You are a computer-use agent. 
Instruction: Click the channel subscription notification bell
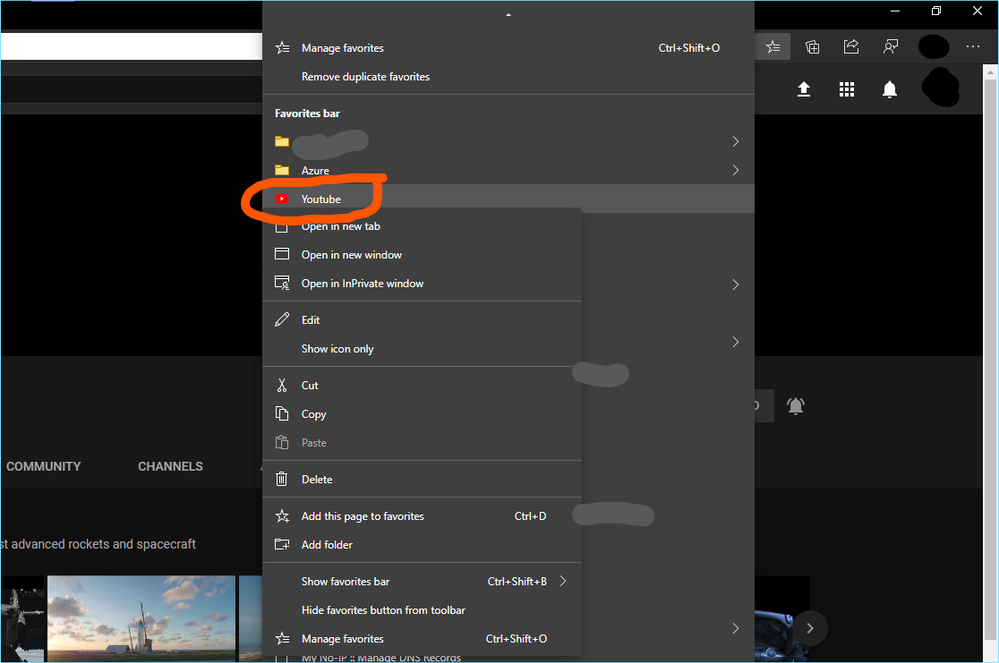pyautogui.click(x=796, y=406)
